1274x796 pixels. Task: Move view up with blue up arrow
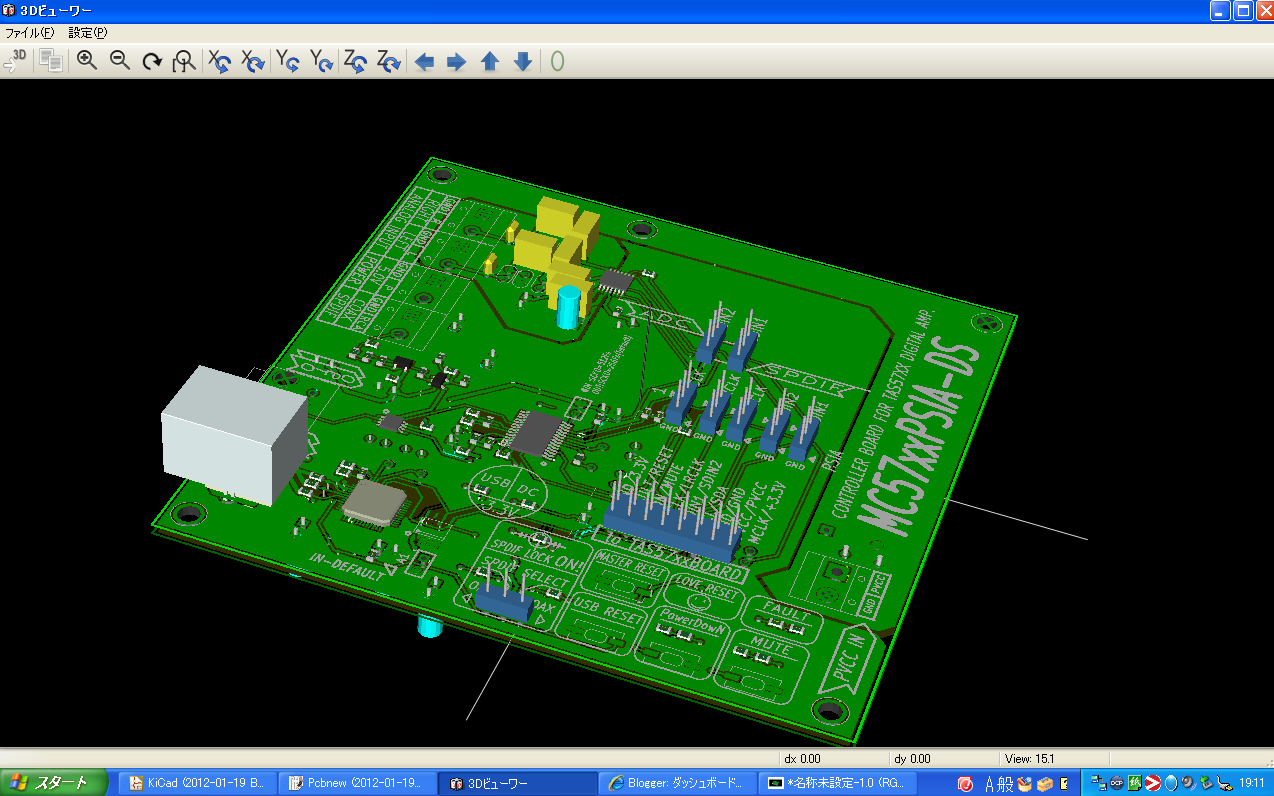(x=489, y=62)
